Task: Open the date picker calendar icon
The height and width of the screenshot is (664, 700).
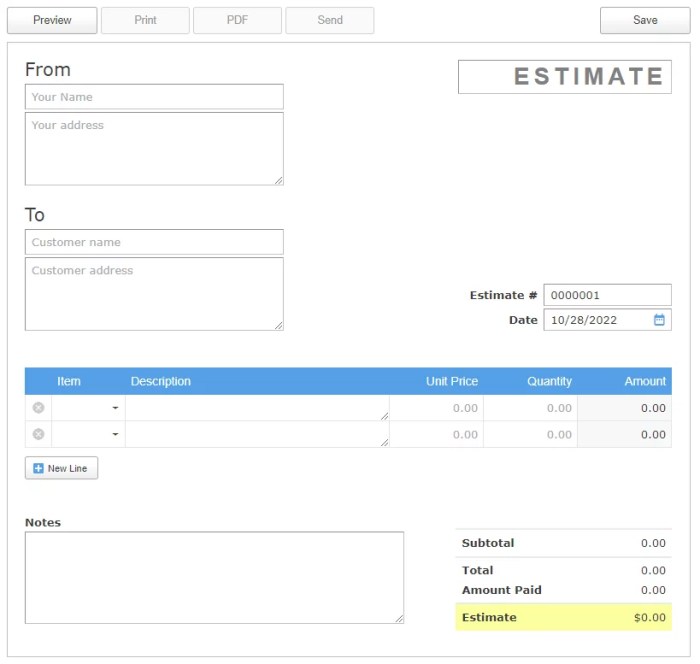Action: point(659,320)
